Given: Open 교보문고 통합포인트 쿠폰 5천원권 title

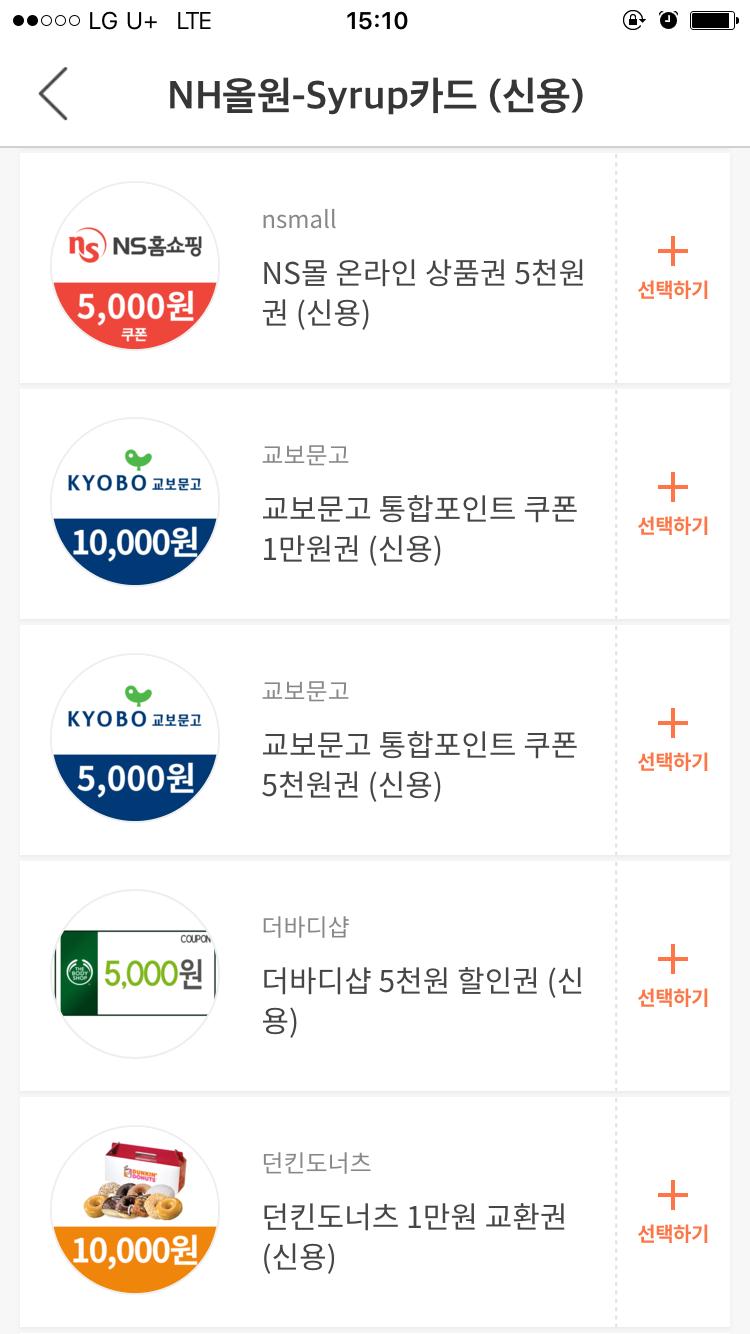Looking at the screenshot, I should (x=420, y=764).
